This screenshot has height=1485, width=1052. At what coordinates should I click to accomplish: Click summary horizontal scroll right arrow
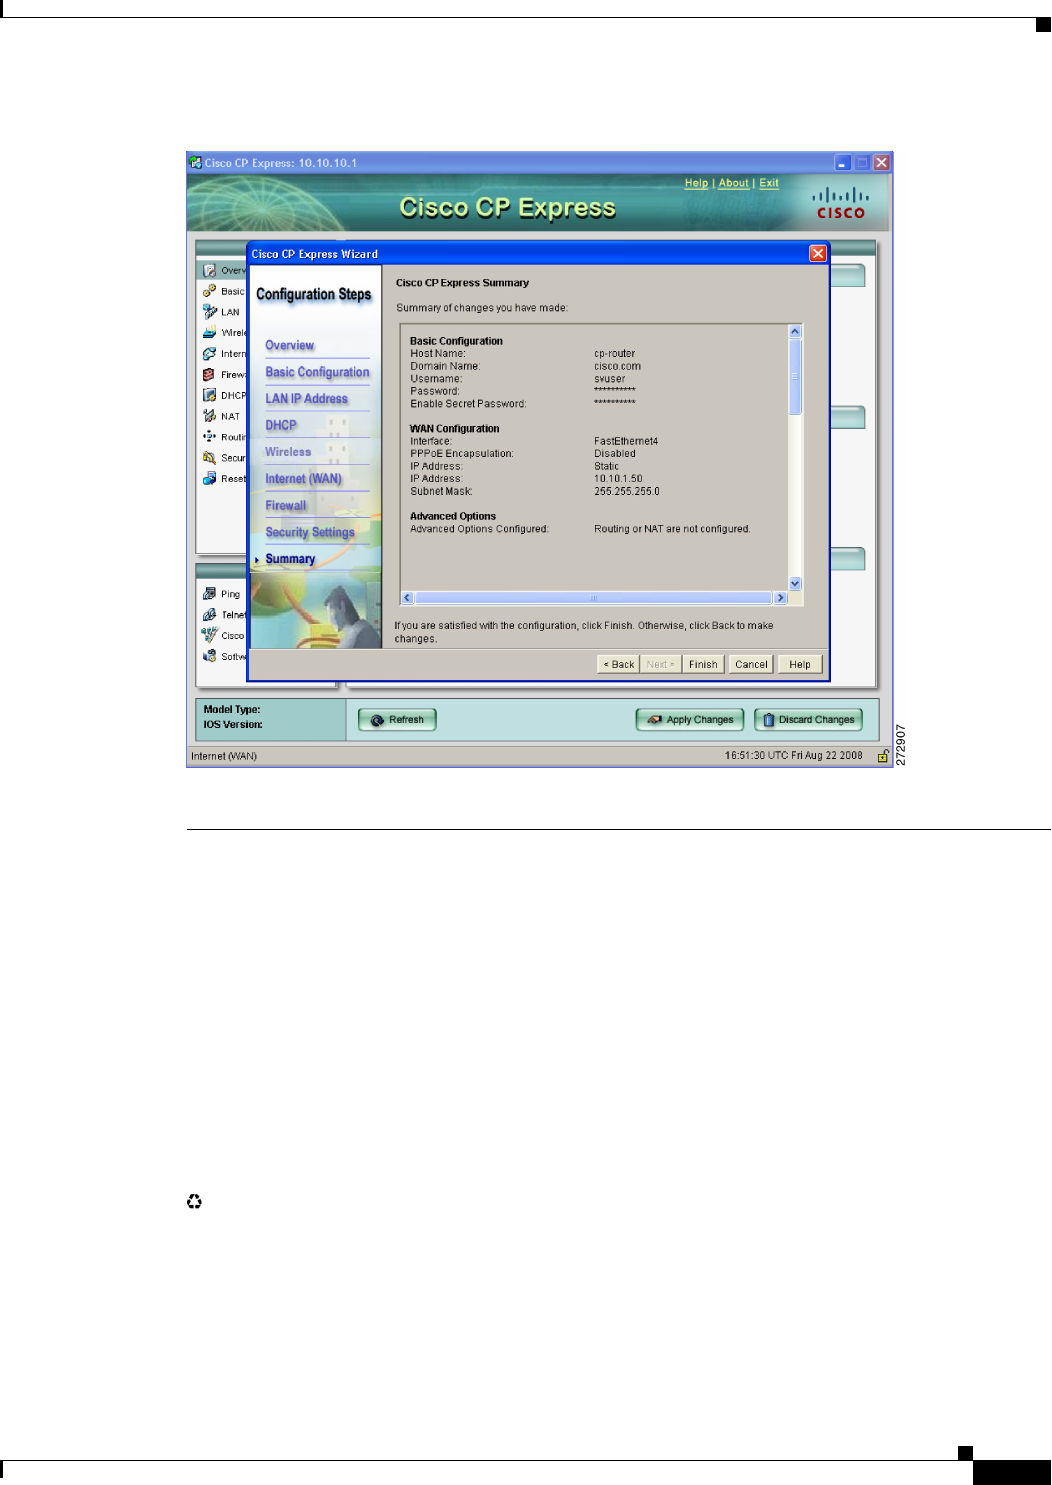coord(781,598)
